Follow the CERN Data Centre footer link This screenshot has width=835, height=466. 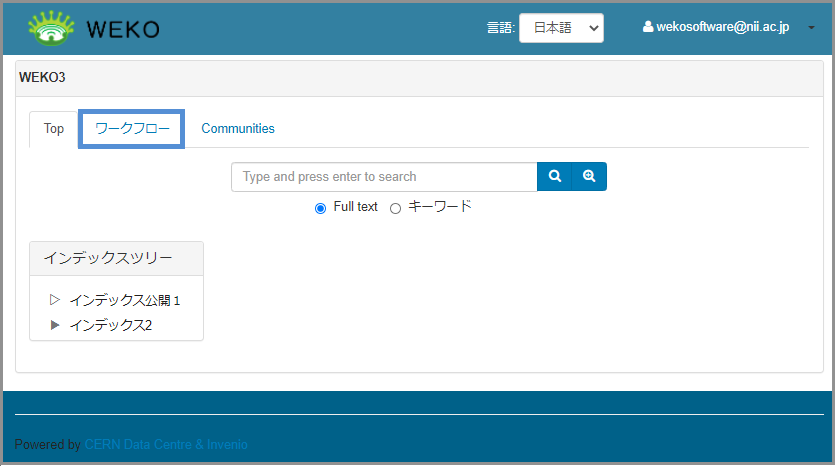141,444
